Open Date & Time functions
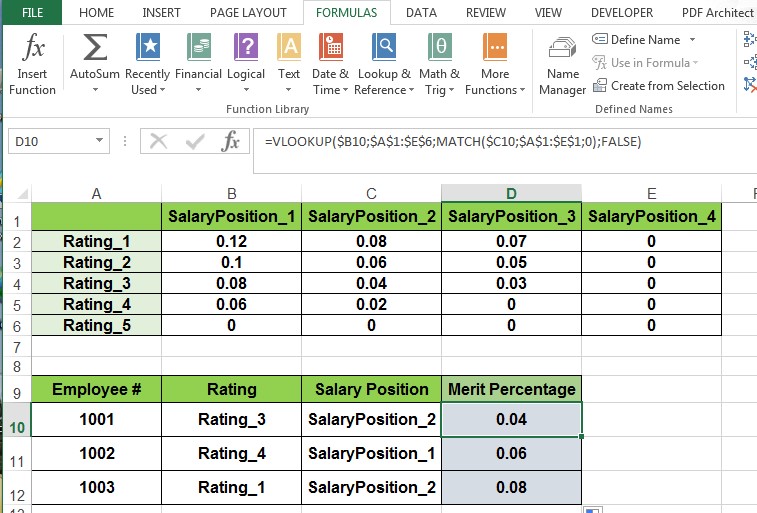 tap(331, 64)
